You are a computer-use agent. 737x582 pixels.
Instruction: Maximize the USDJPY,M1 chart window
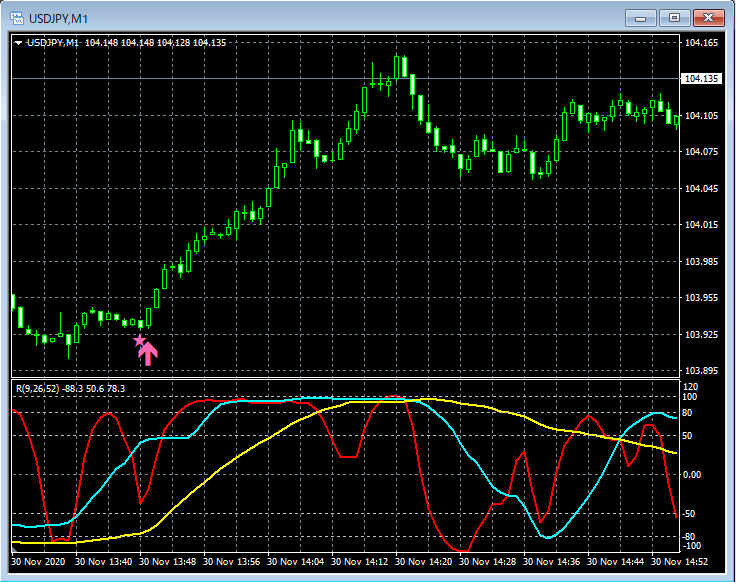pos(675,18)
